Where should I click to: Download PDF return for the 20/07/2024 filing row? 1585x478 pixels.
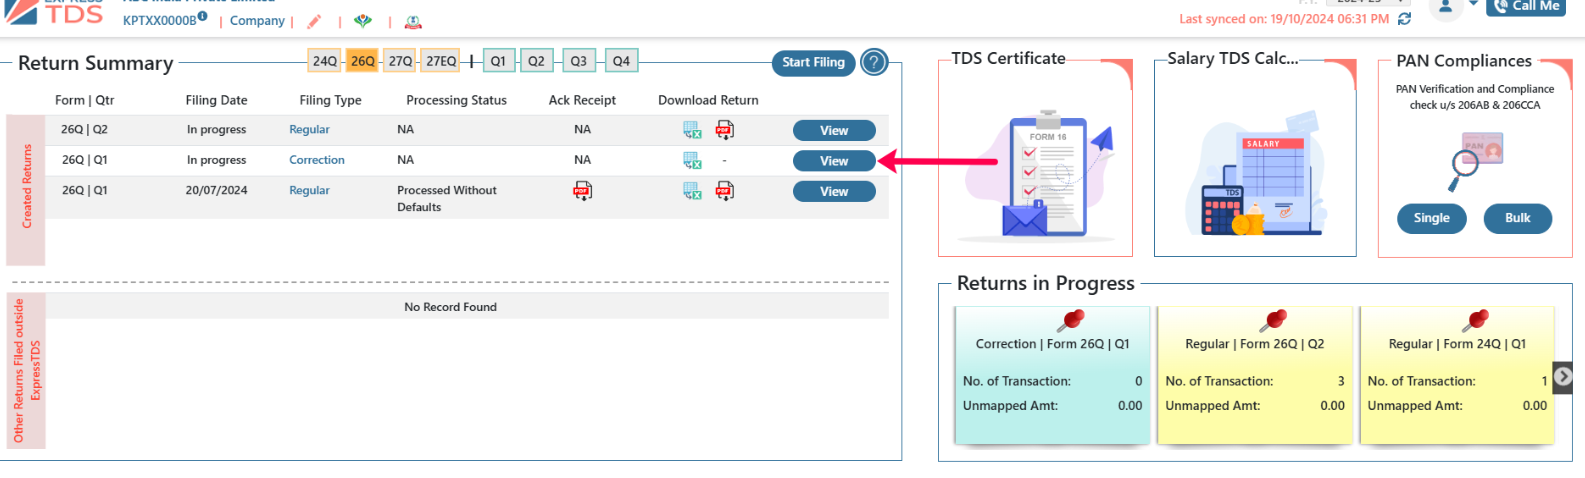pos(725,190)
